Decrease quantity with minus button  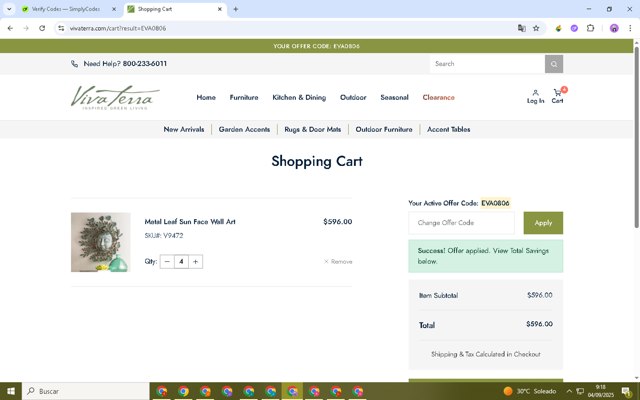coord(167,262)
